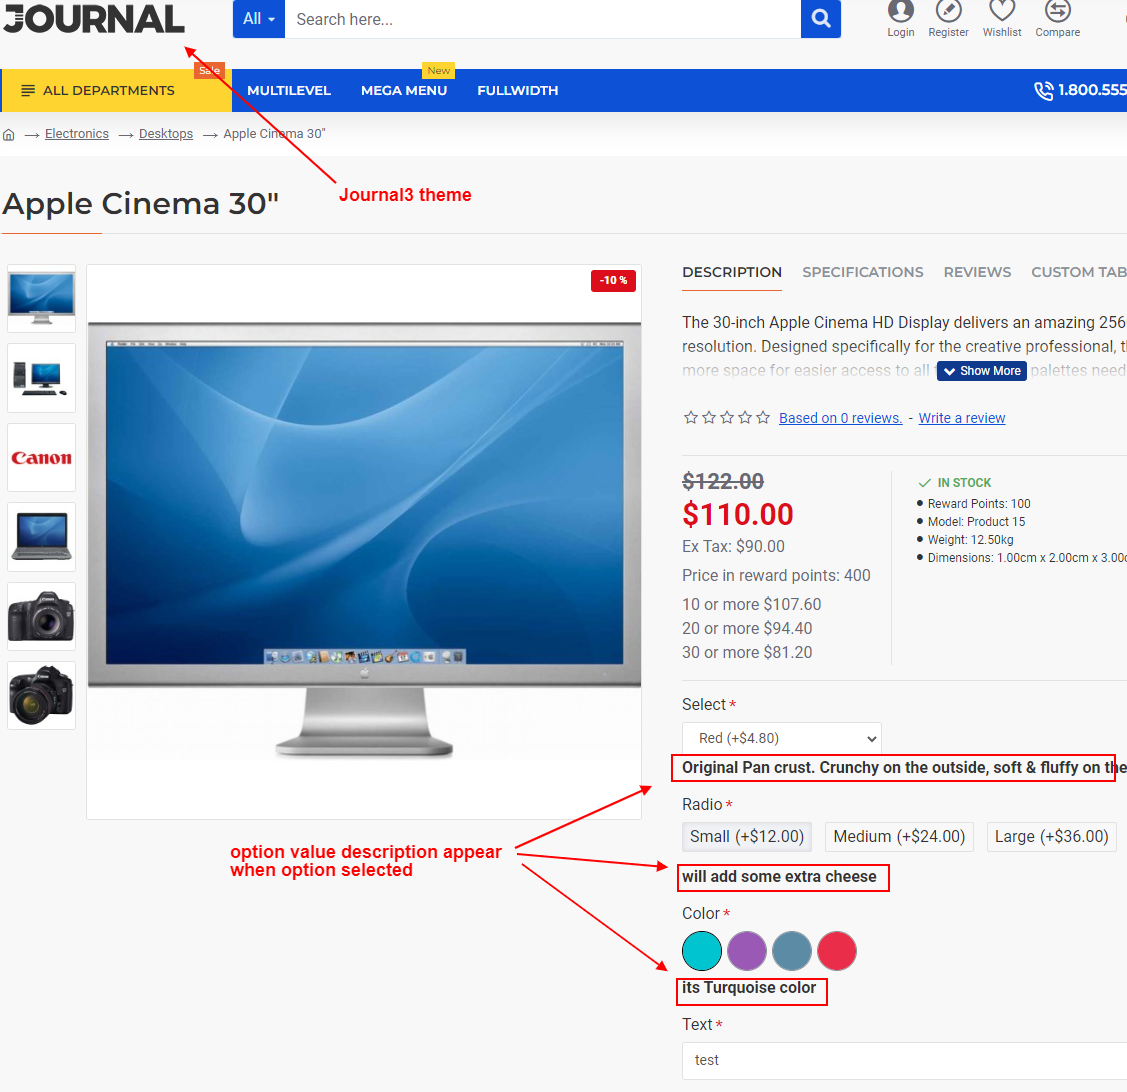1127x1092 pixels.
Task: Open the Fullwidth menu item
Action: click(518, 91)
